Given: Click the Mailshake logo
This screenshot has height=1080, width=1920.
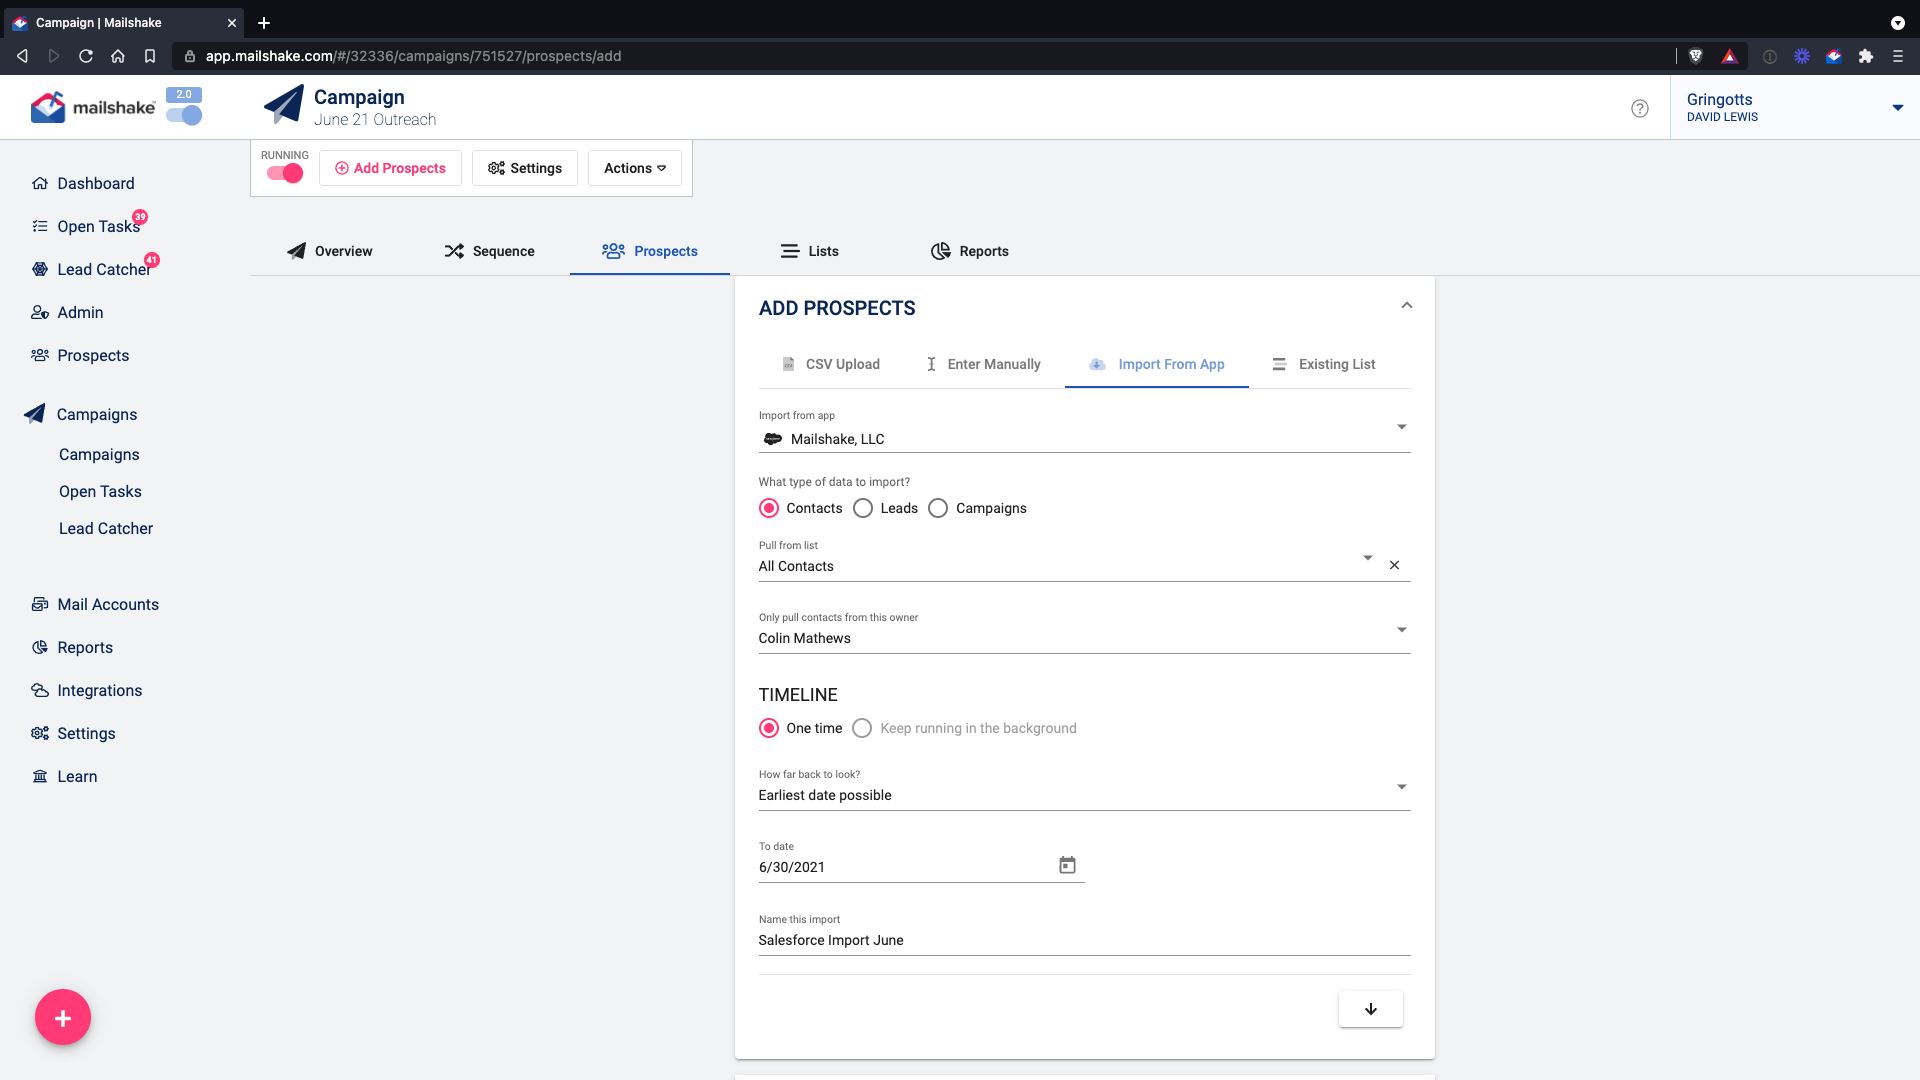Looking at the screenshot, I should click(92, 107).
